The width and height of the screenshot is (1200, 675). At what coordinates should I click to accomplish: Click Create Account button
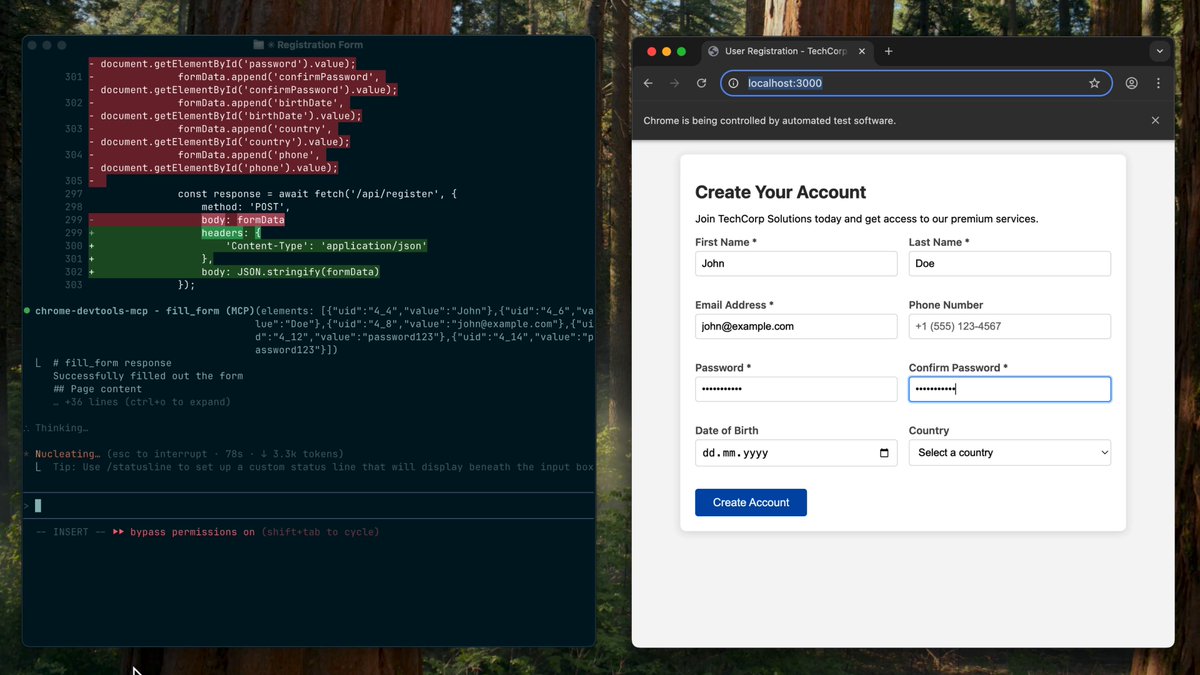pyautogui.click(x=751, y=502)
